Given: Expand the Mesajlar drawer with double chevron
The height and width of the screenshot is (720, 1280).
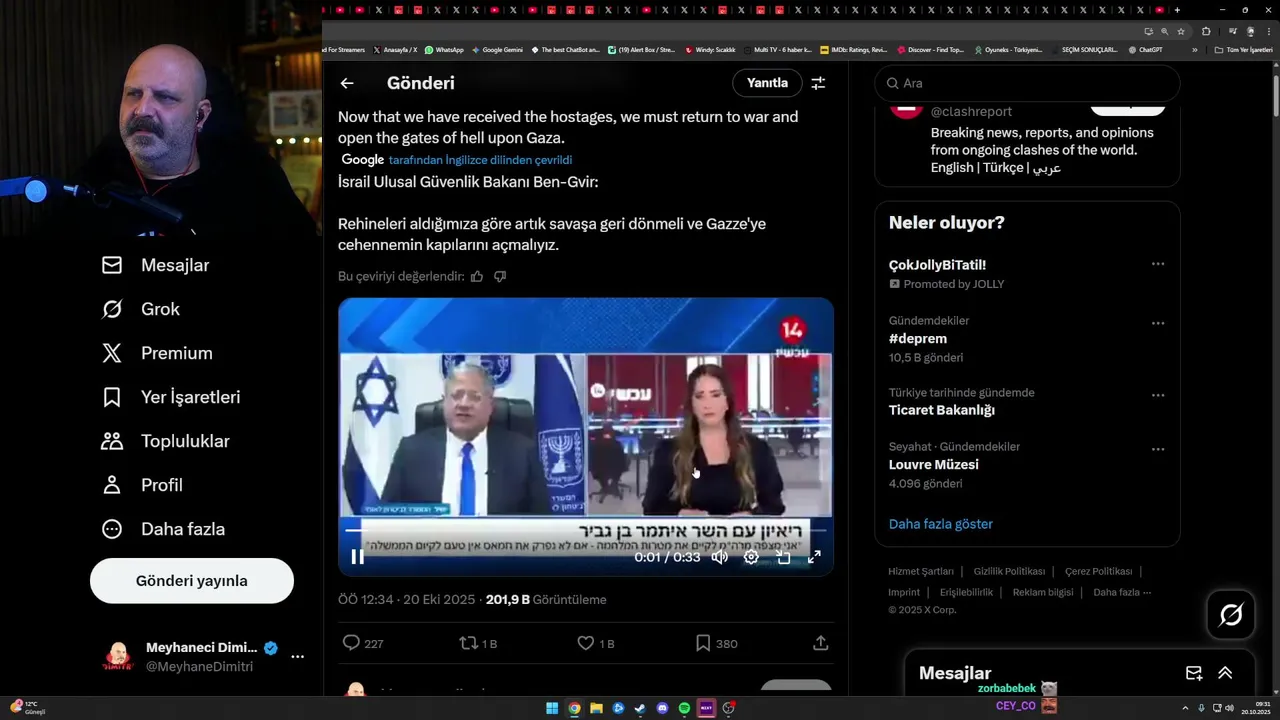Looking at the screenshot, I should tap(1225, 673).
